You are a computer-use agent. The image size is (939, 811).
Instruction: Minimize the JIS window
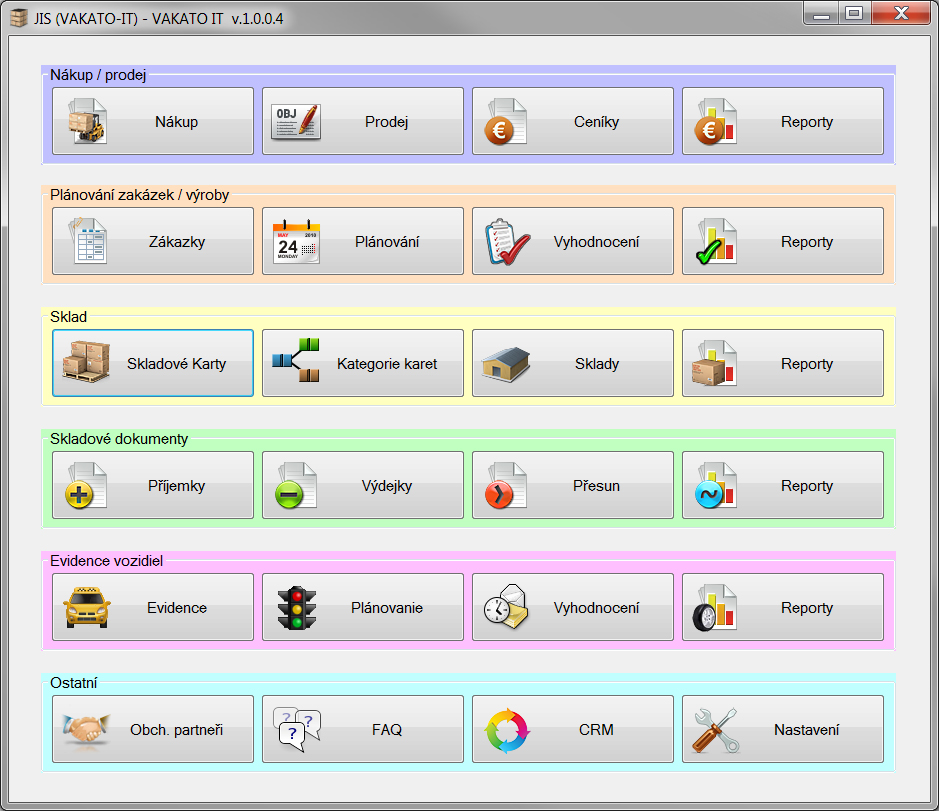coord(821,13)
